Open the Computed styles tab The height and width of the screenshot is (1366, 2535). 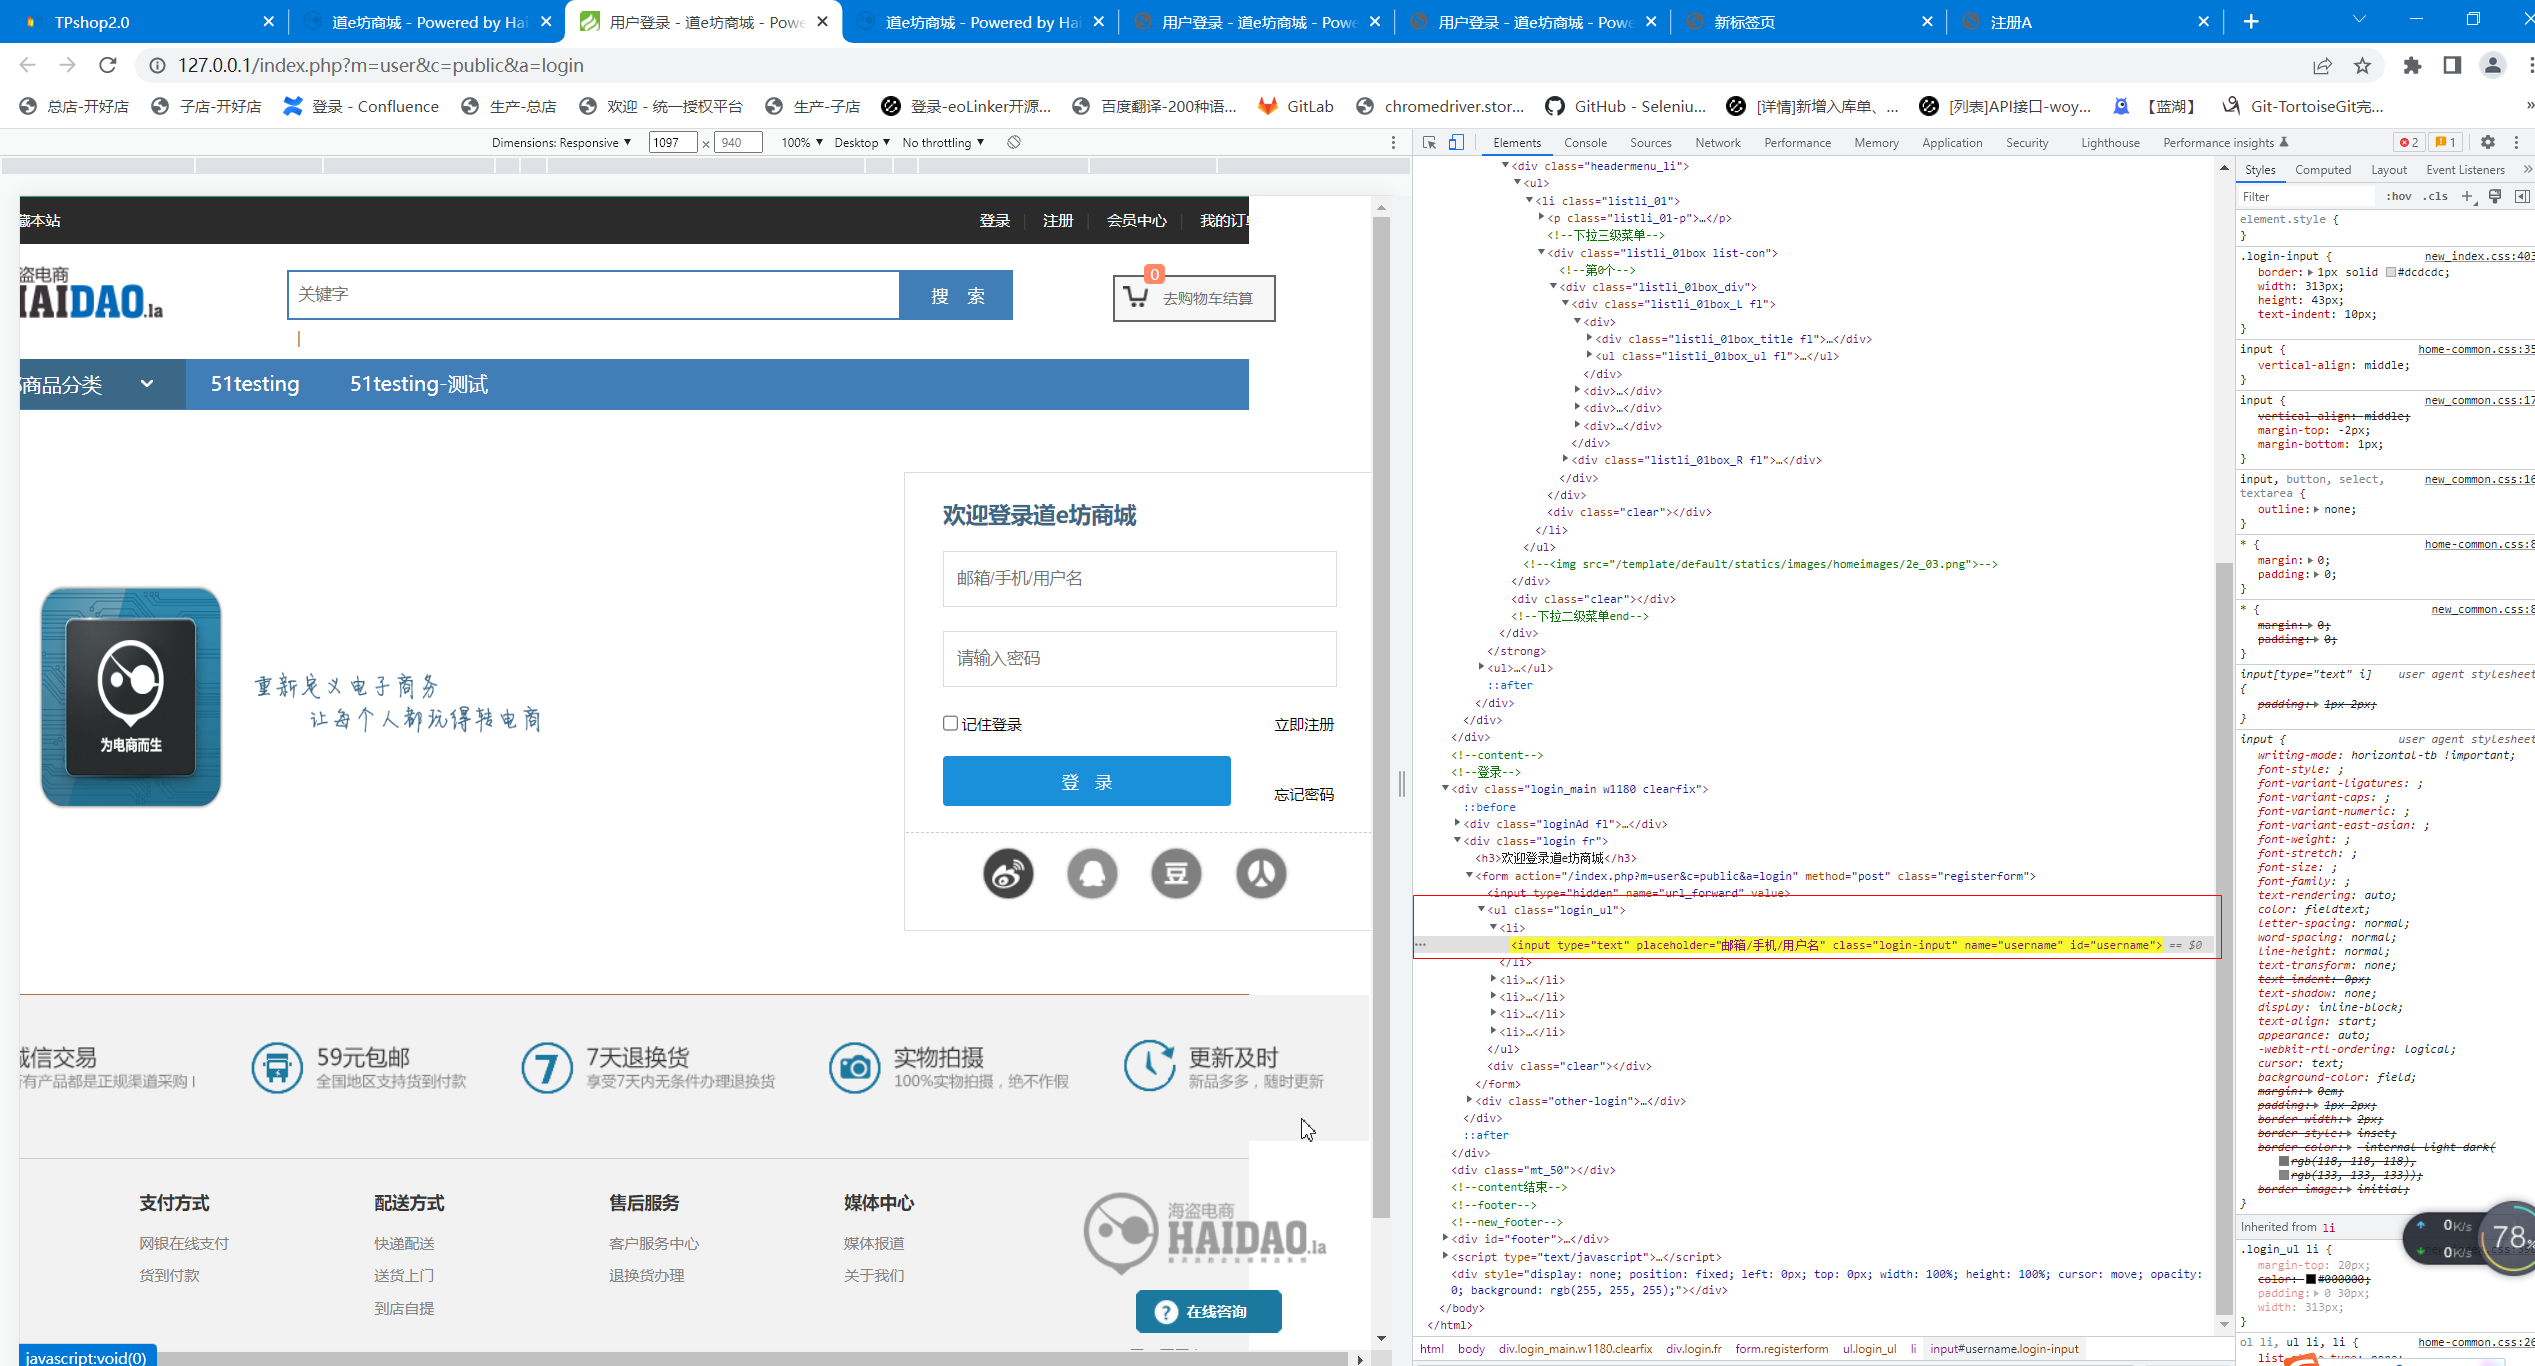click(2322, 170)
